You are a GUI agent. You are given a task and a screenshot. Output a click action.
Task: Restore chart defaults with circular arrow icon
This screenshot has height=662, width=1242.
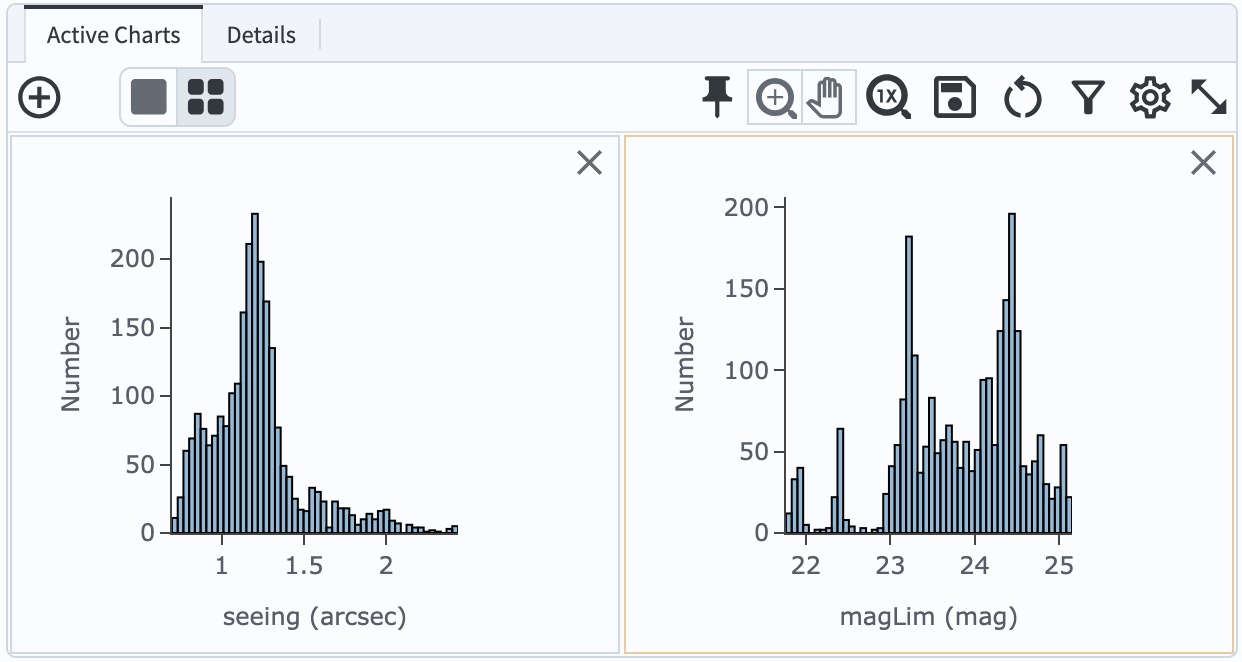click(1022, 98)
